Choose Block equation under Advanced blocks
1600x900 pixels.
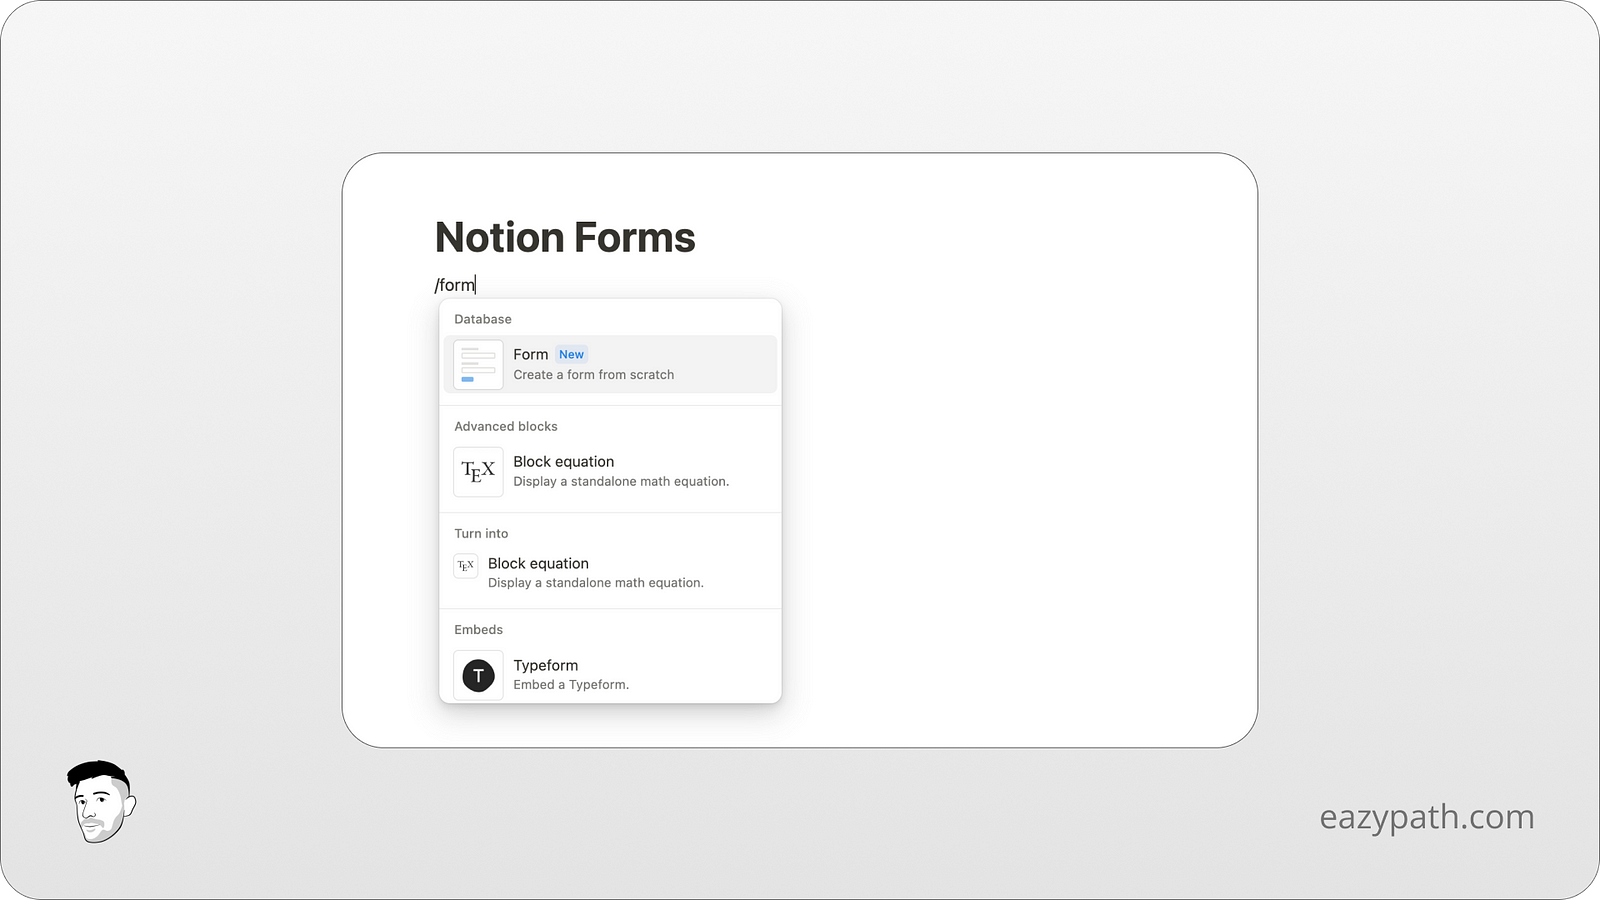coord(610,471)
